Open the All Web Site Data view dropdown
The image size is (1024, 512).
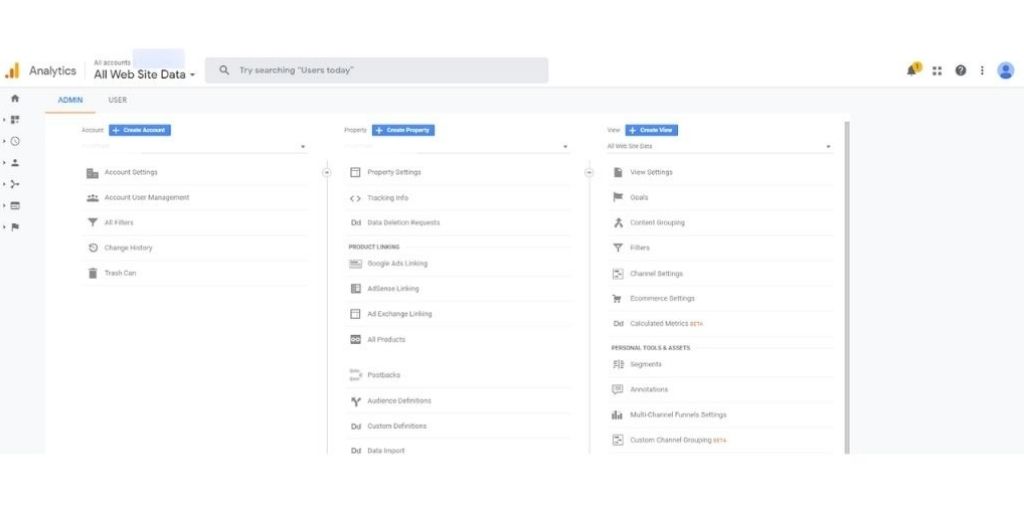tap(719, 146)
